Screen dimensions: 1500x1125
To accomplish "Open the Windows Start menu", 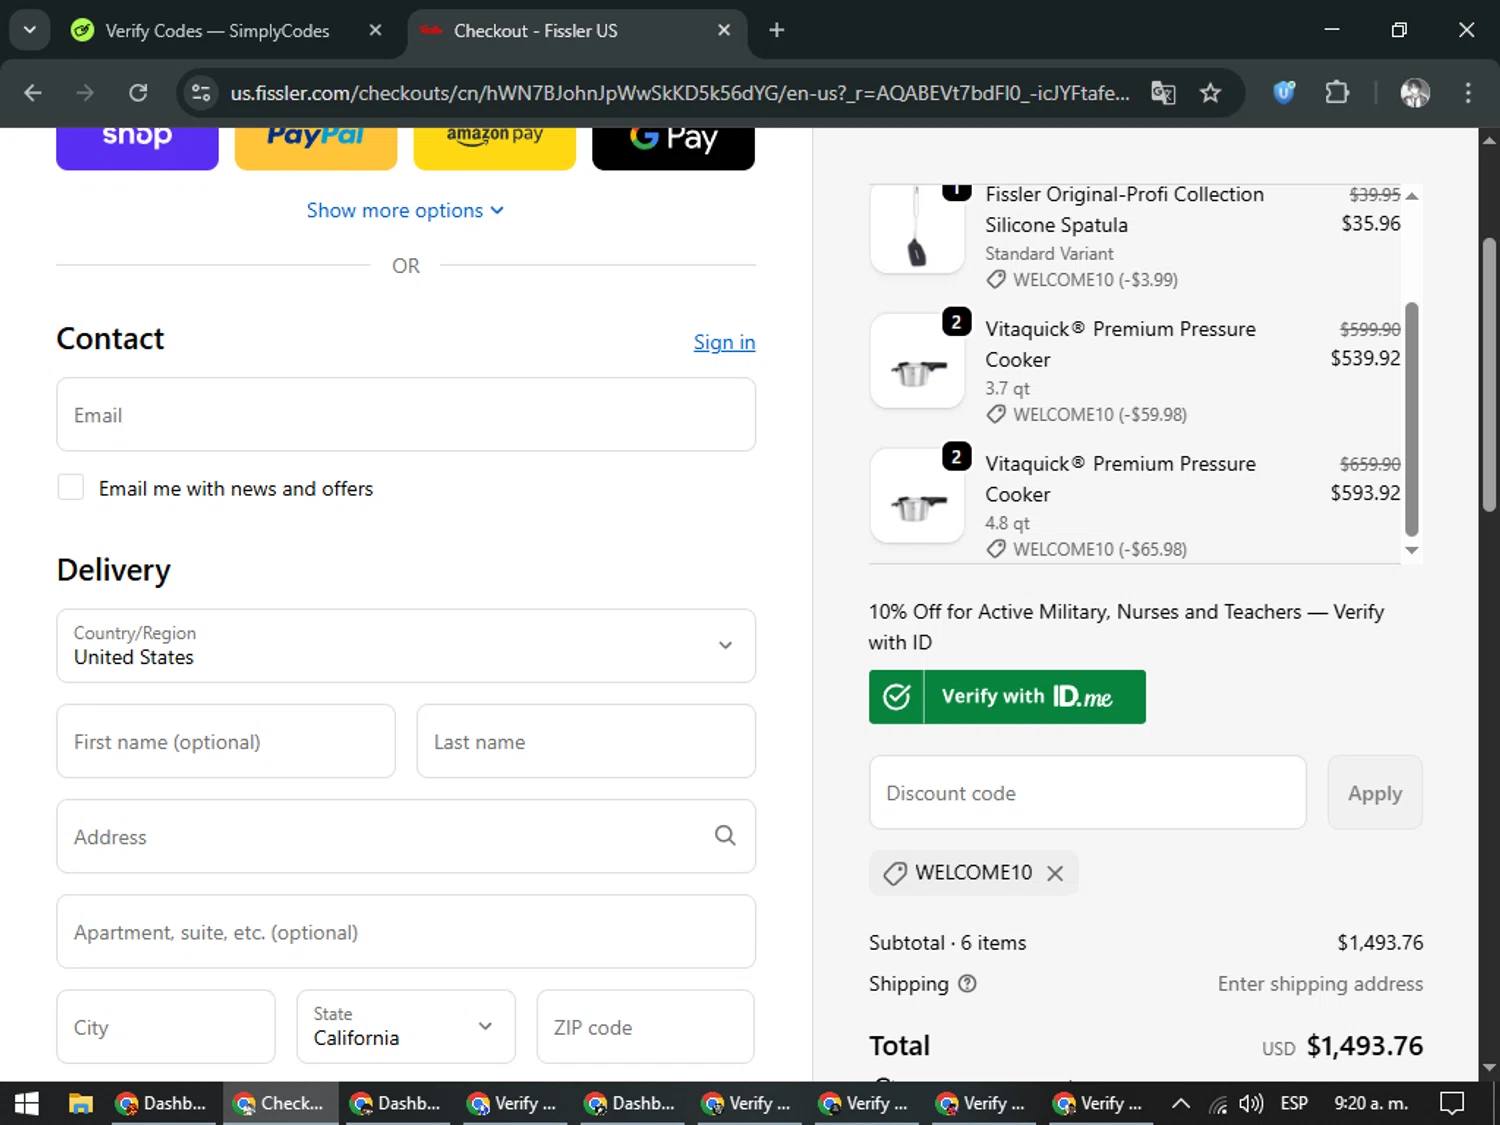I will point(27,1103).
